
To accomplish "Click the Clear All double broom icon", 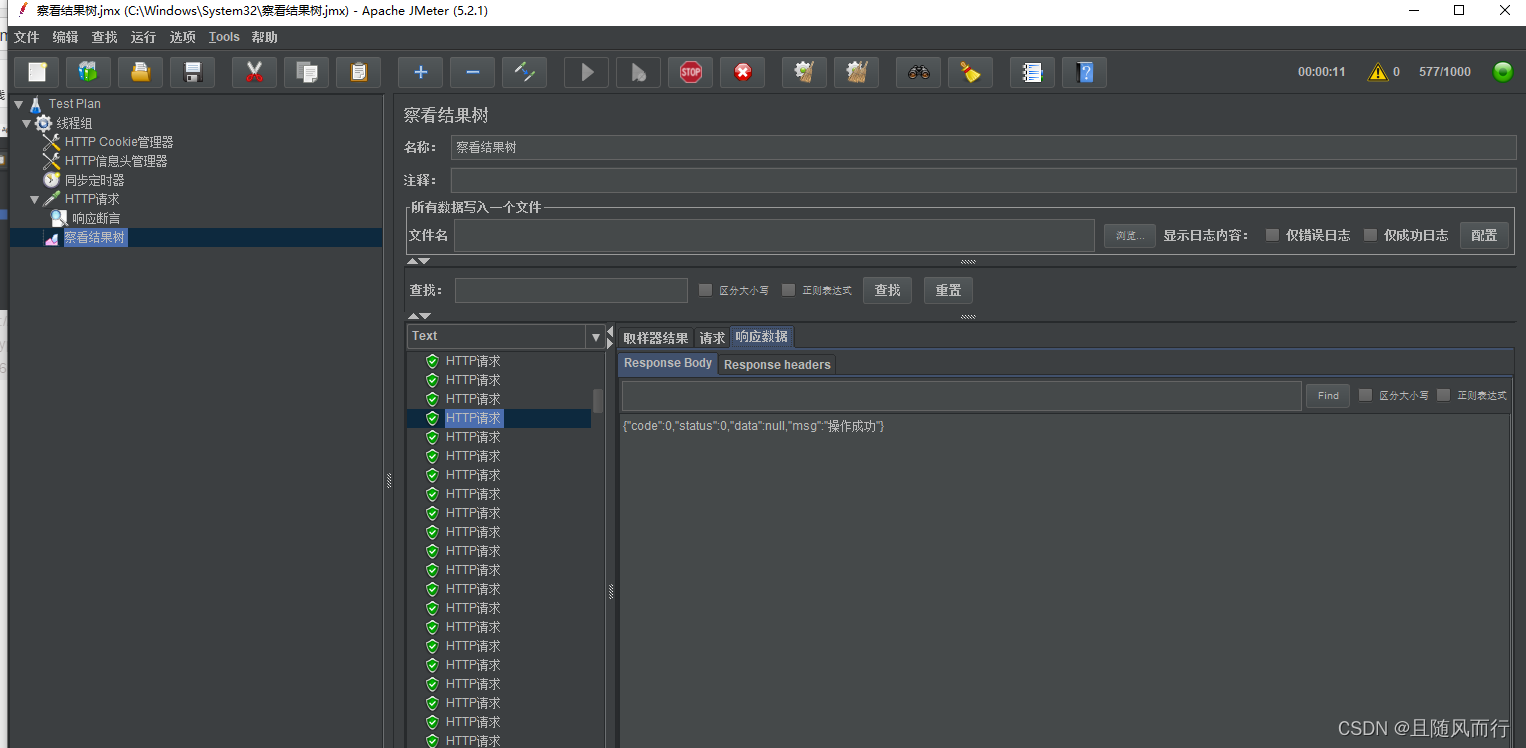I will (x=856, y=72).
